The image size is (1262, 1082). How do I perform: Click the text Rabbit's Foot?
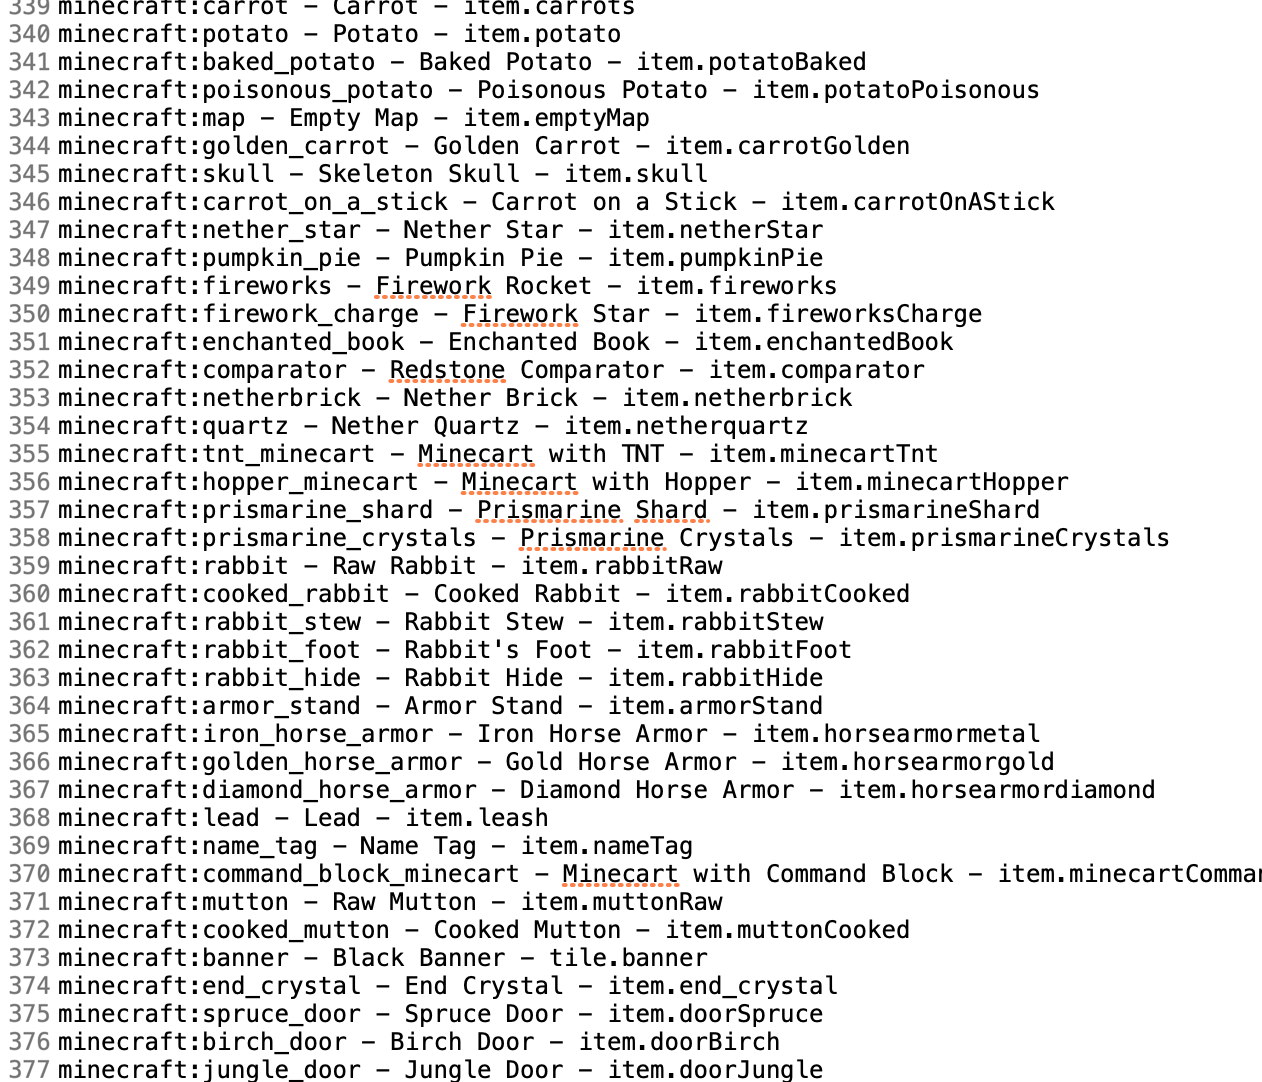[498, 650]
